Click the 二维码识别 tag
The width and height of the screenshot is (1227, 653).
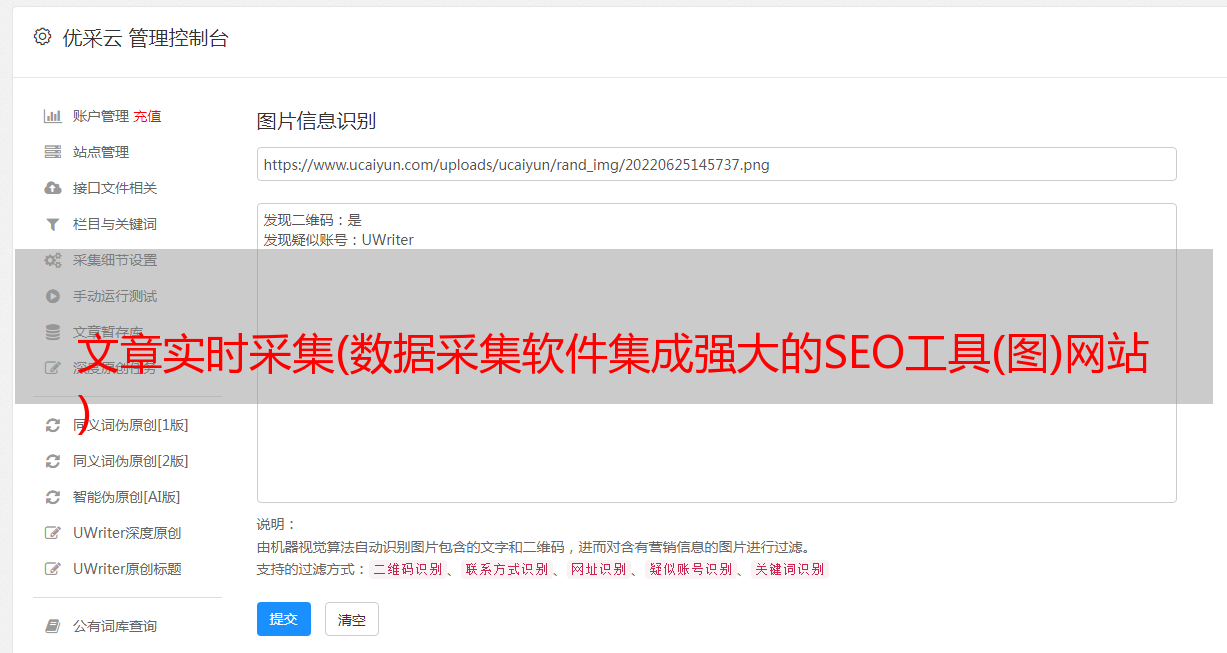(x=407, y=569)
